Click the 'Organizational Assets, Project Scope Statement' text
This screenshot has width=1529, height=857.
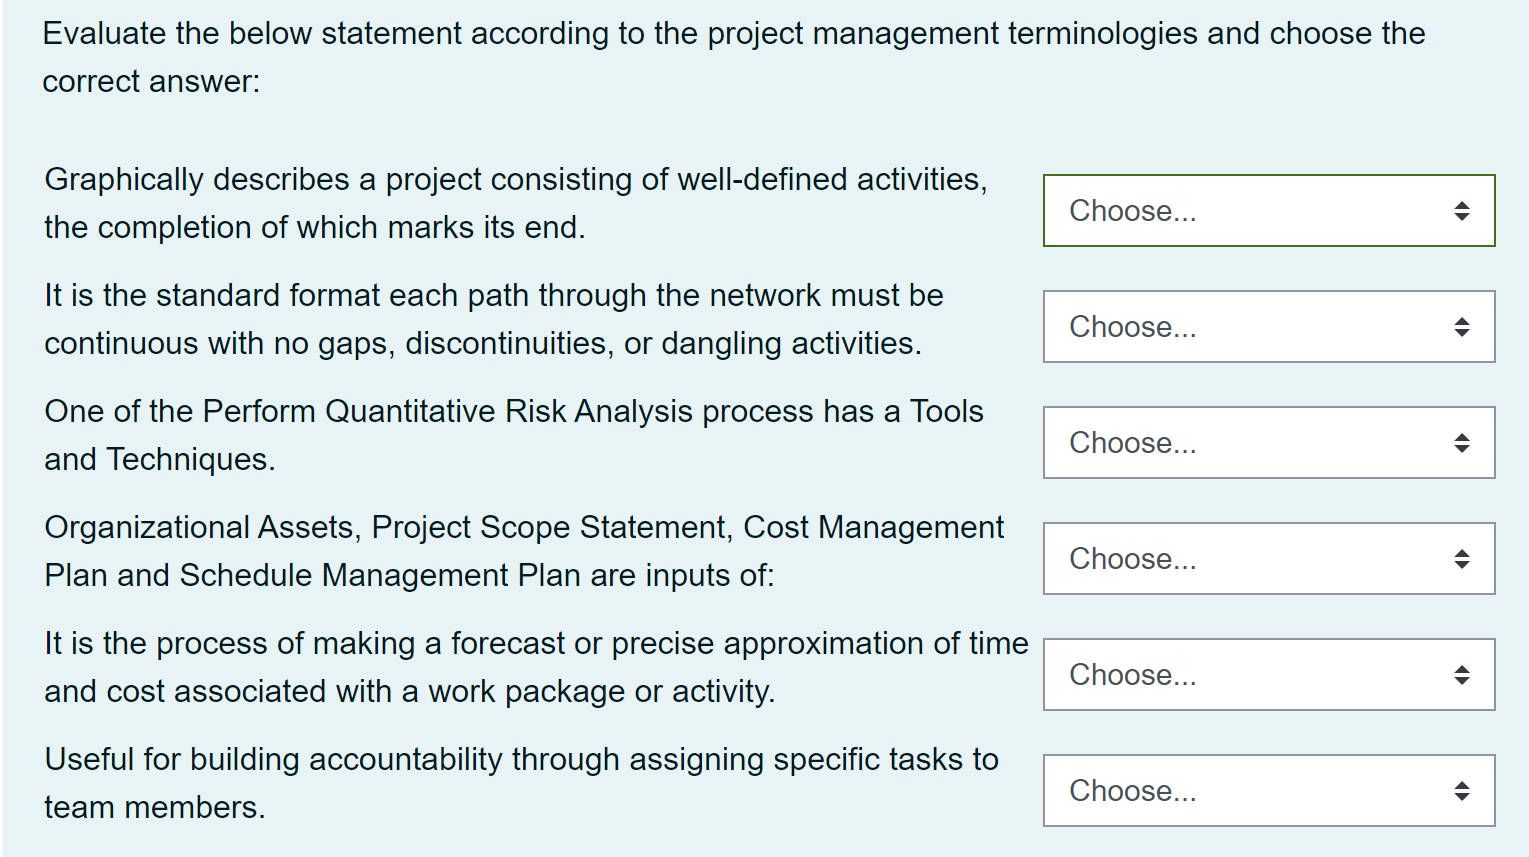(x=523, y=551)
